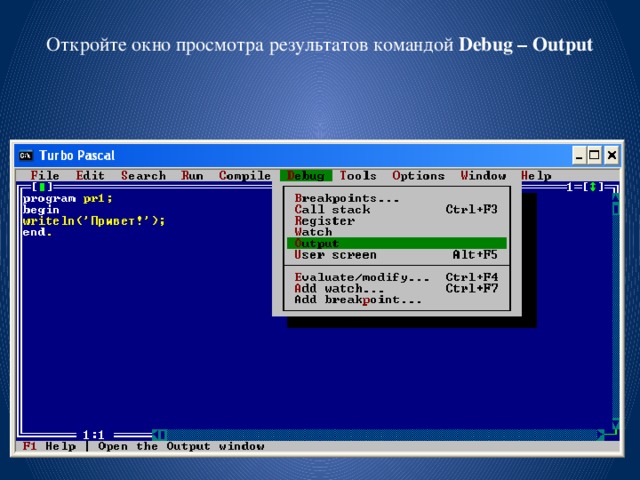Viewport: 640px width, 480px height.
Task: Select User screen menu entry
Action: (396, 255)
